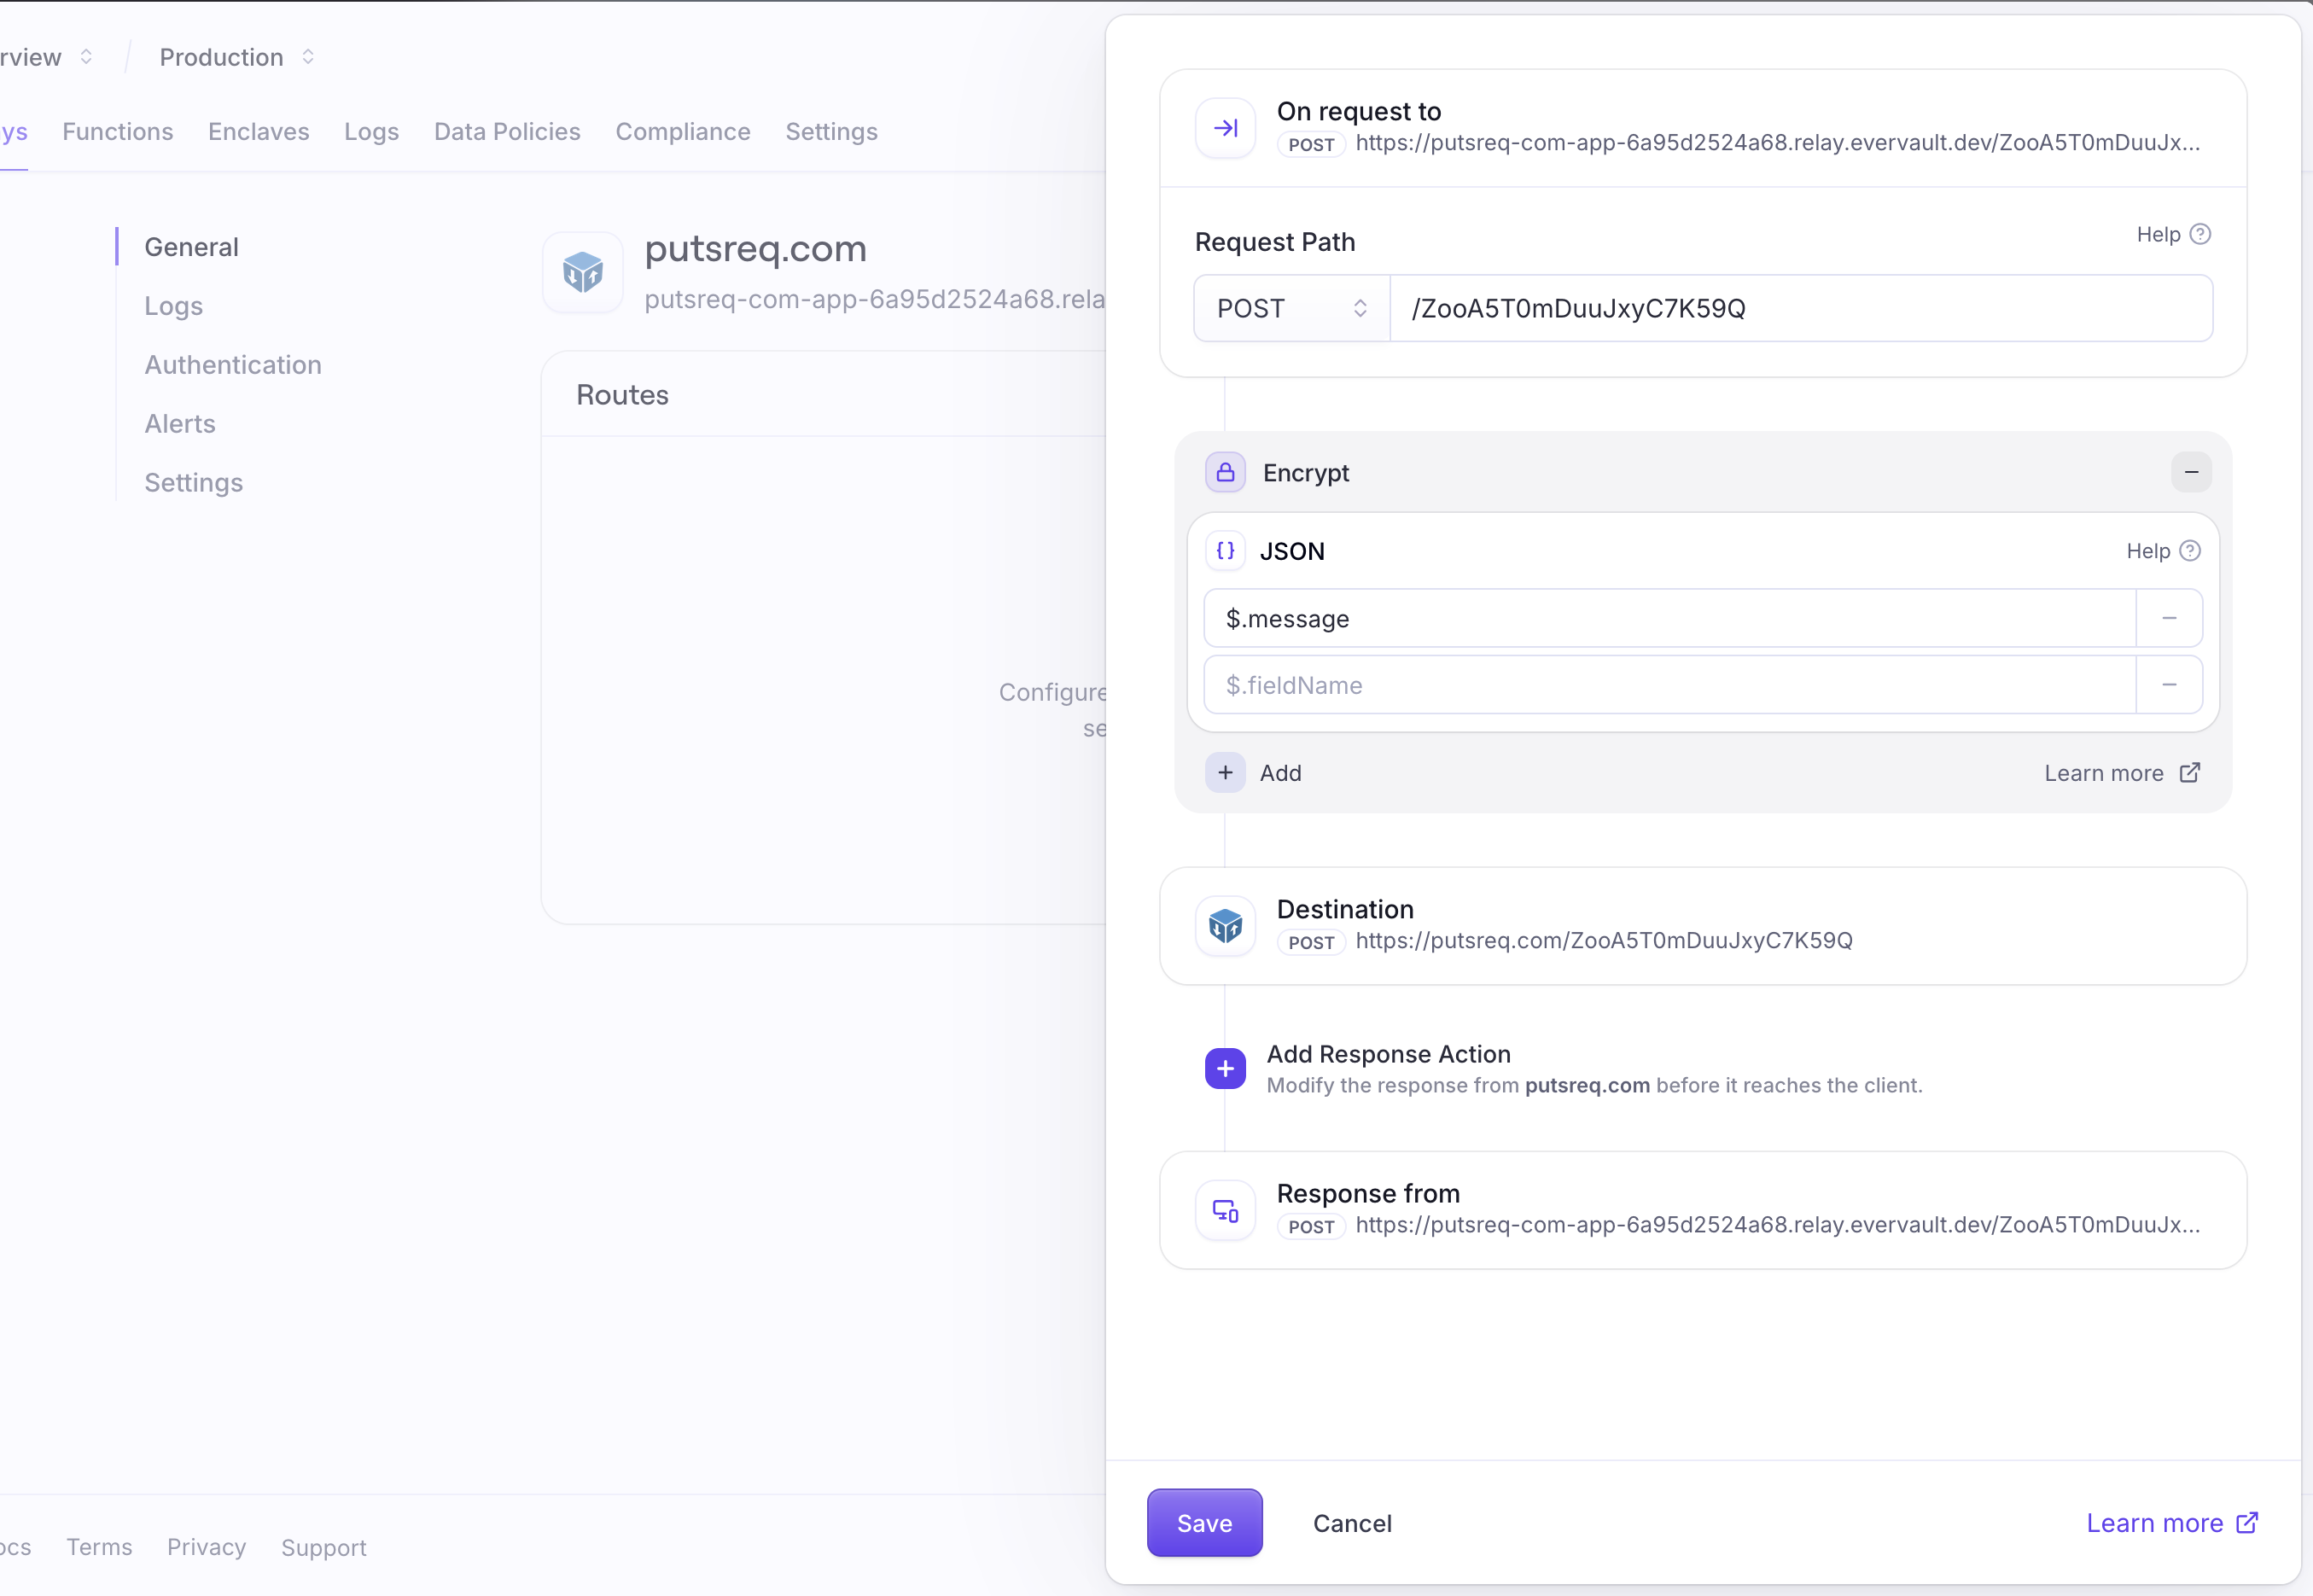Viewport: 2313px width, 1596px height.
Task: Click the JSON curly braces icon
Action: coord(1226,550)
